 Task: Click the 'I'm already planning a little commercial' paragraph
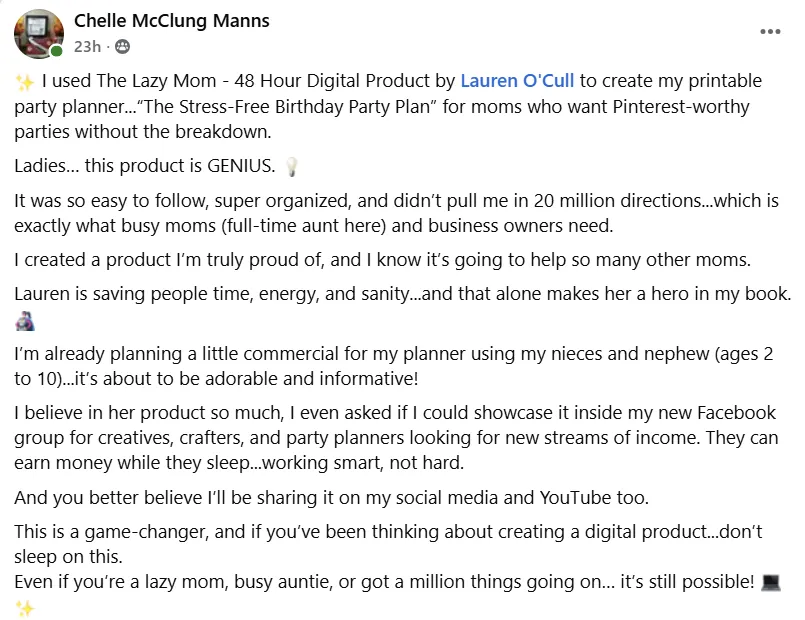coord(394,366)
